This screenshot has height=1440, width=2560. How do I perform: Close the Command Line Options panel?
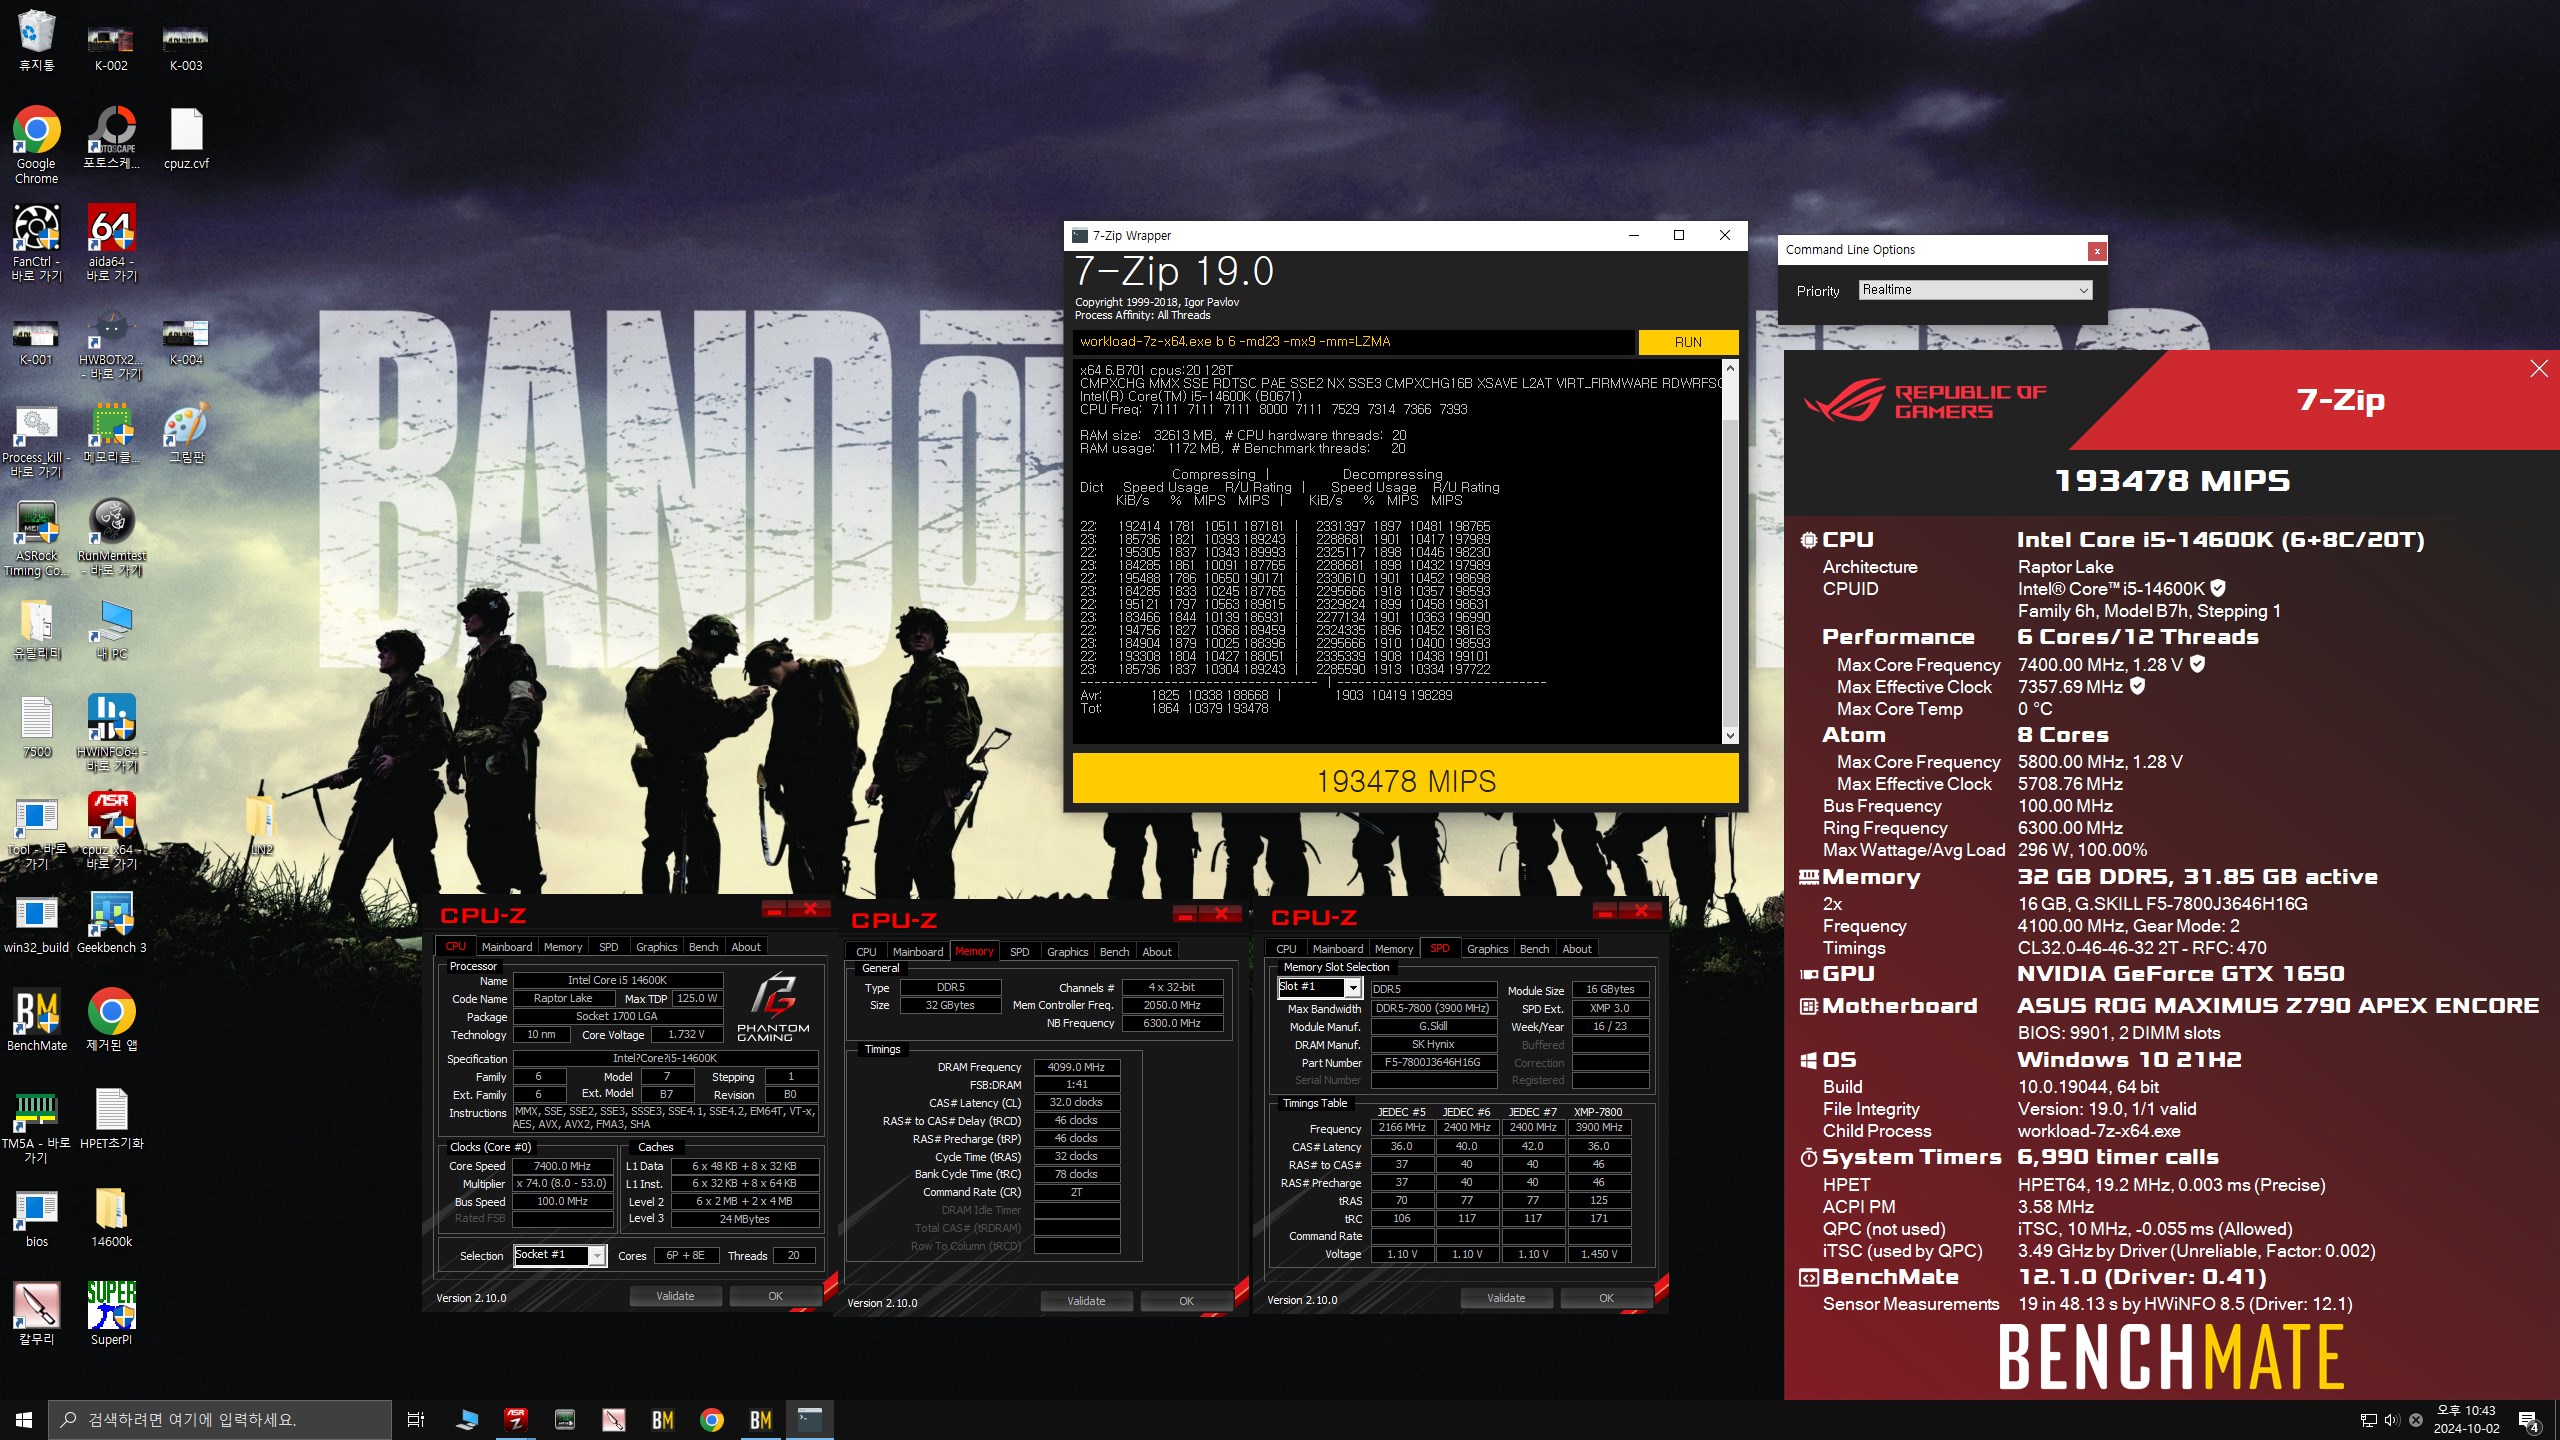click(2097, 251)
